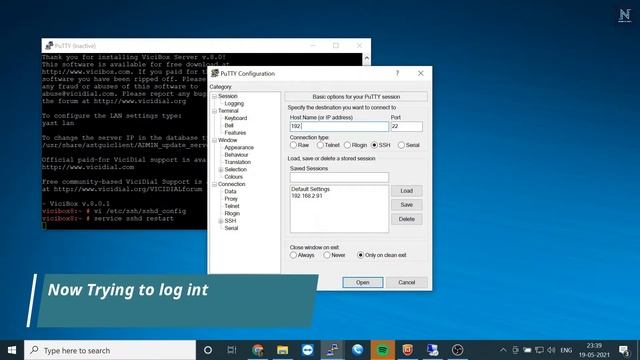
Task: Select saved session 192.168.2.91
Action: [x=307, y=196]
